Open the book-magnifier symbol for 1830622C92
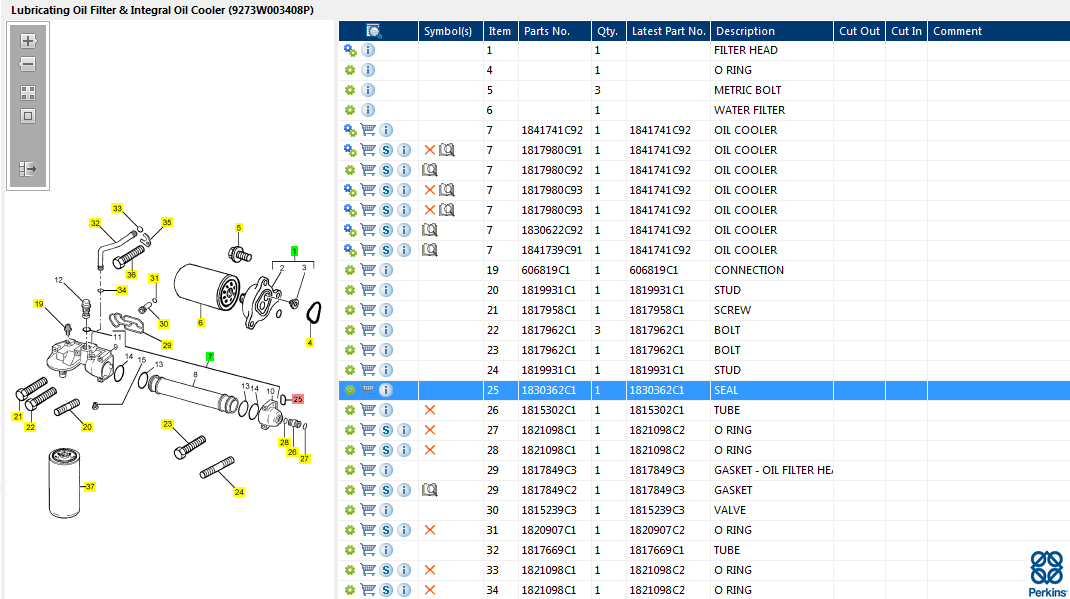1070x599 pixels. 430,230
